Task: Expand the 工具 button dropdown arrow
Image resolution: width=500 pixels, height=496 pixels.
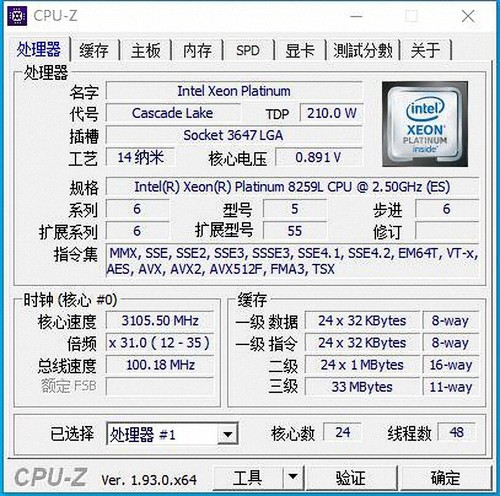Action: click(x=293, y=477)
